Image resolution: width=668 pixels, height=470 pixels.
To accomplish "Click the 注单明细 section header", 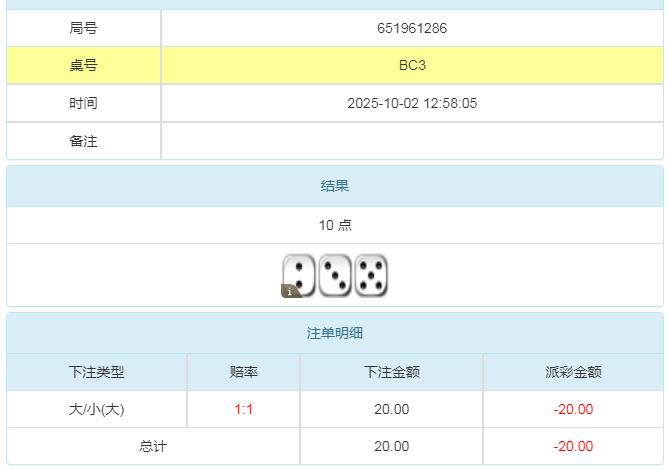I will point(335,334).
